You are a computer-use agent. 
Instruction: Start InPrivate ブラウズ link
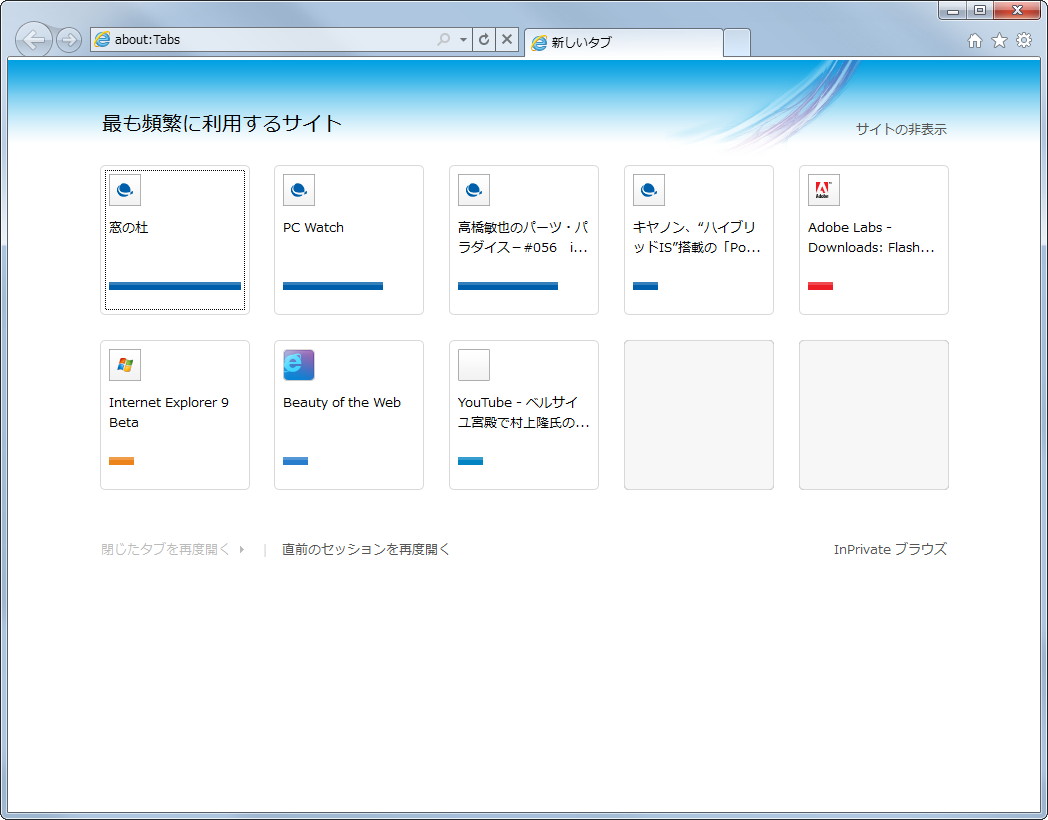[x=890, y=549]
